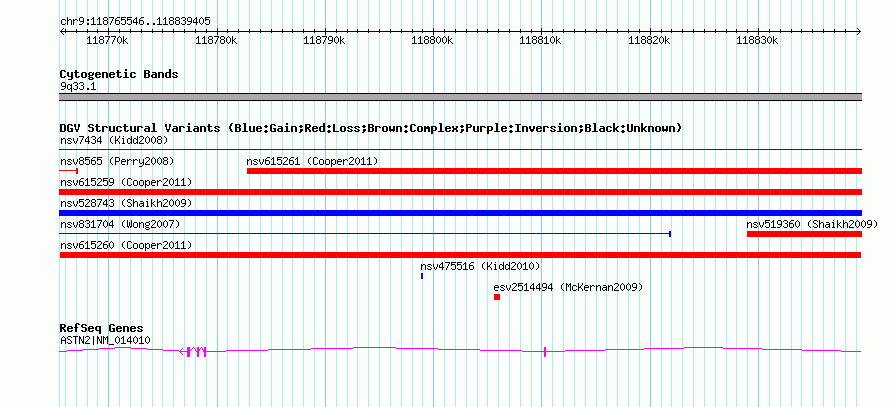
Task: Click the ruler's left arrowhead
Action: click(62, 31)
